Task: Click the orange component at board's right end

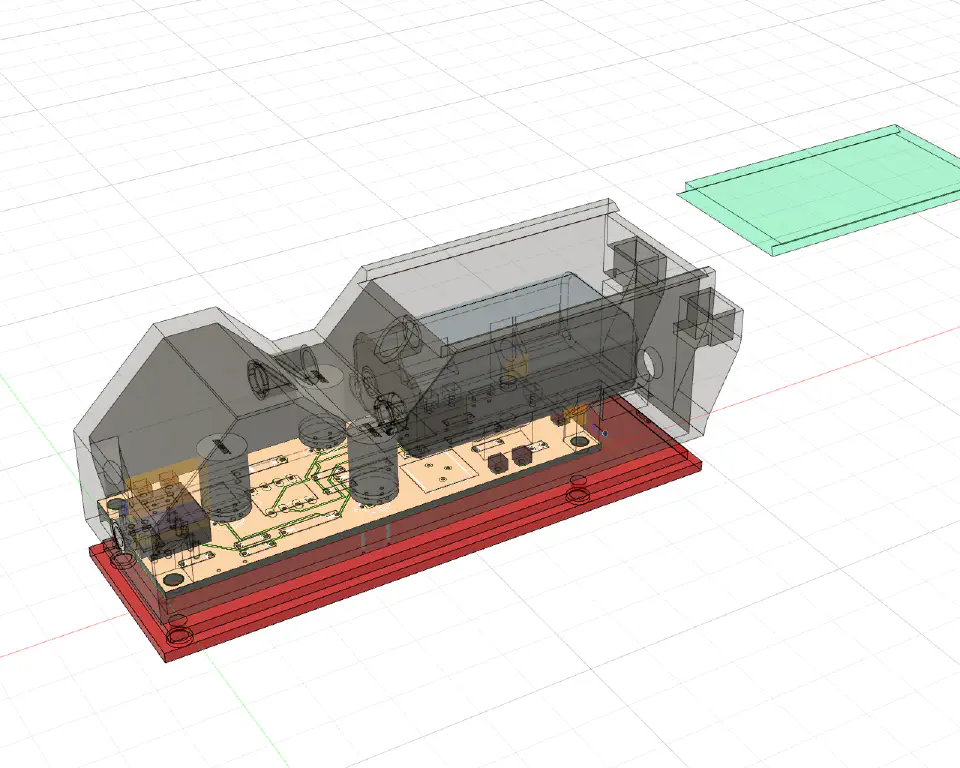Action: pyautogui.click(x=577, y=412)
